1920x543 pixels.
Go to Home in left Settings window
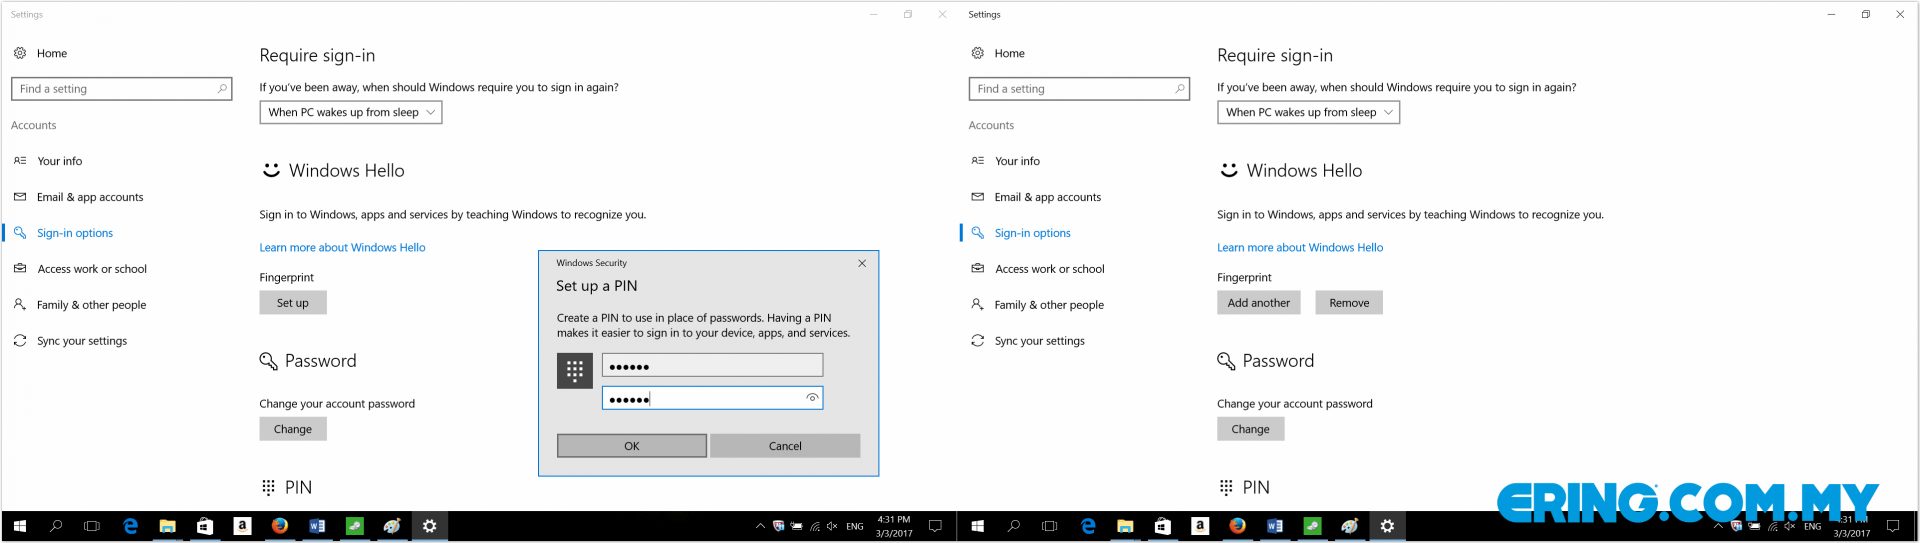(41, 53)
